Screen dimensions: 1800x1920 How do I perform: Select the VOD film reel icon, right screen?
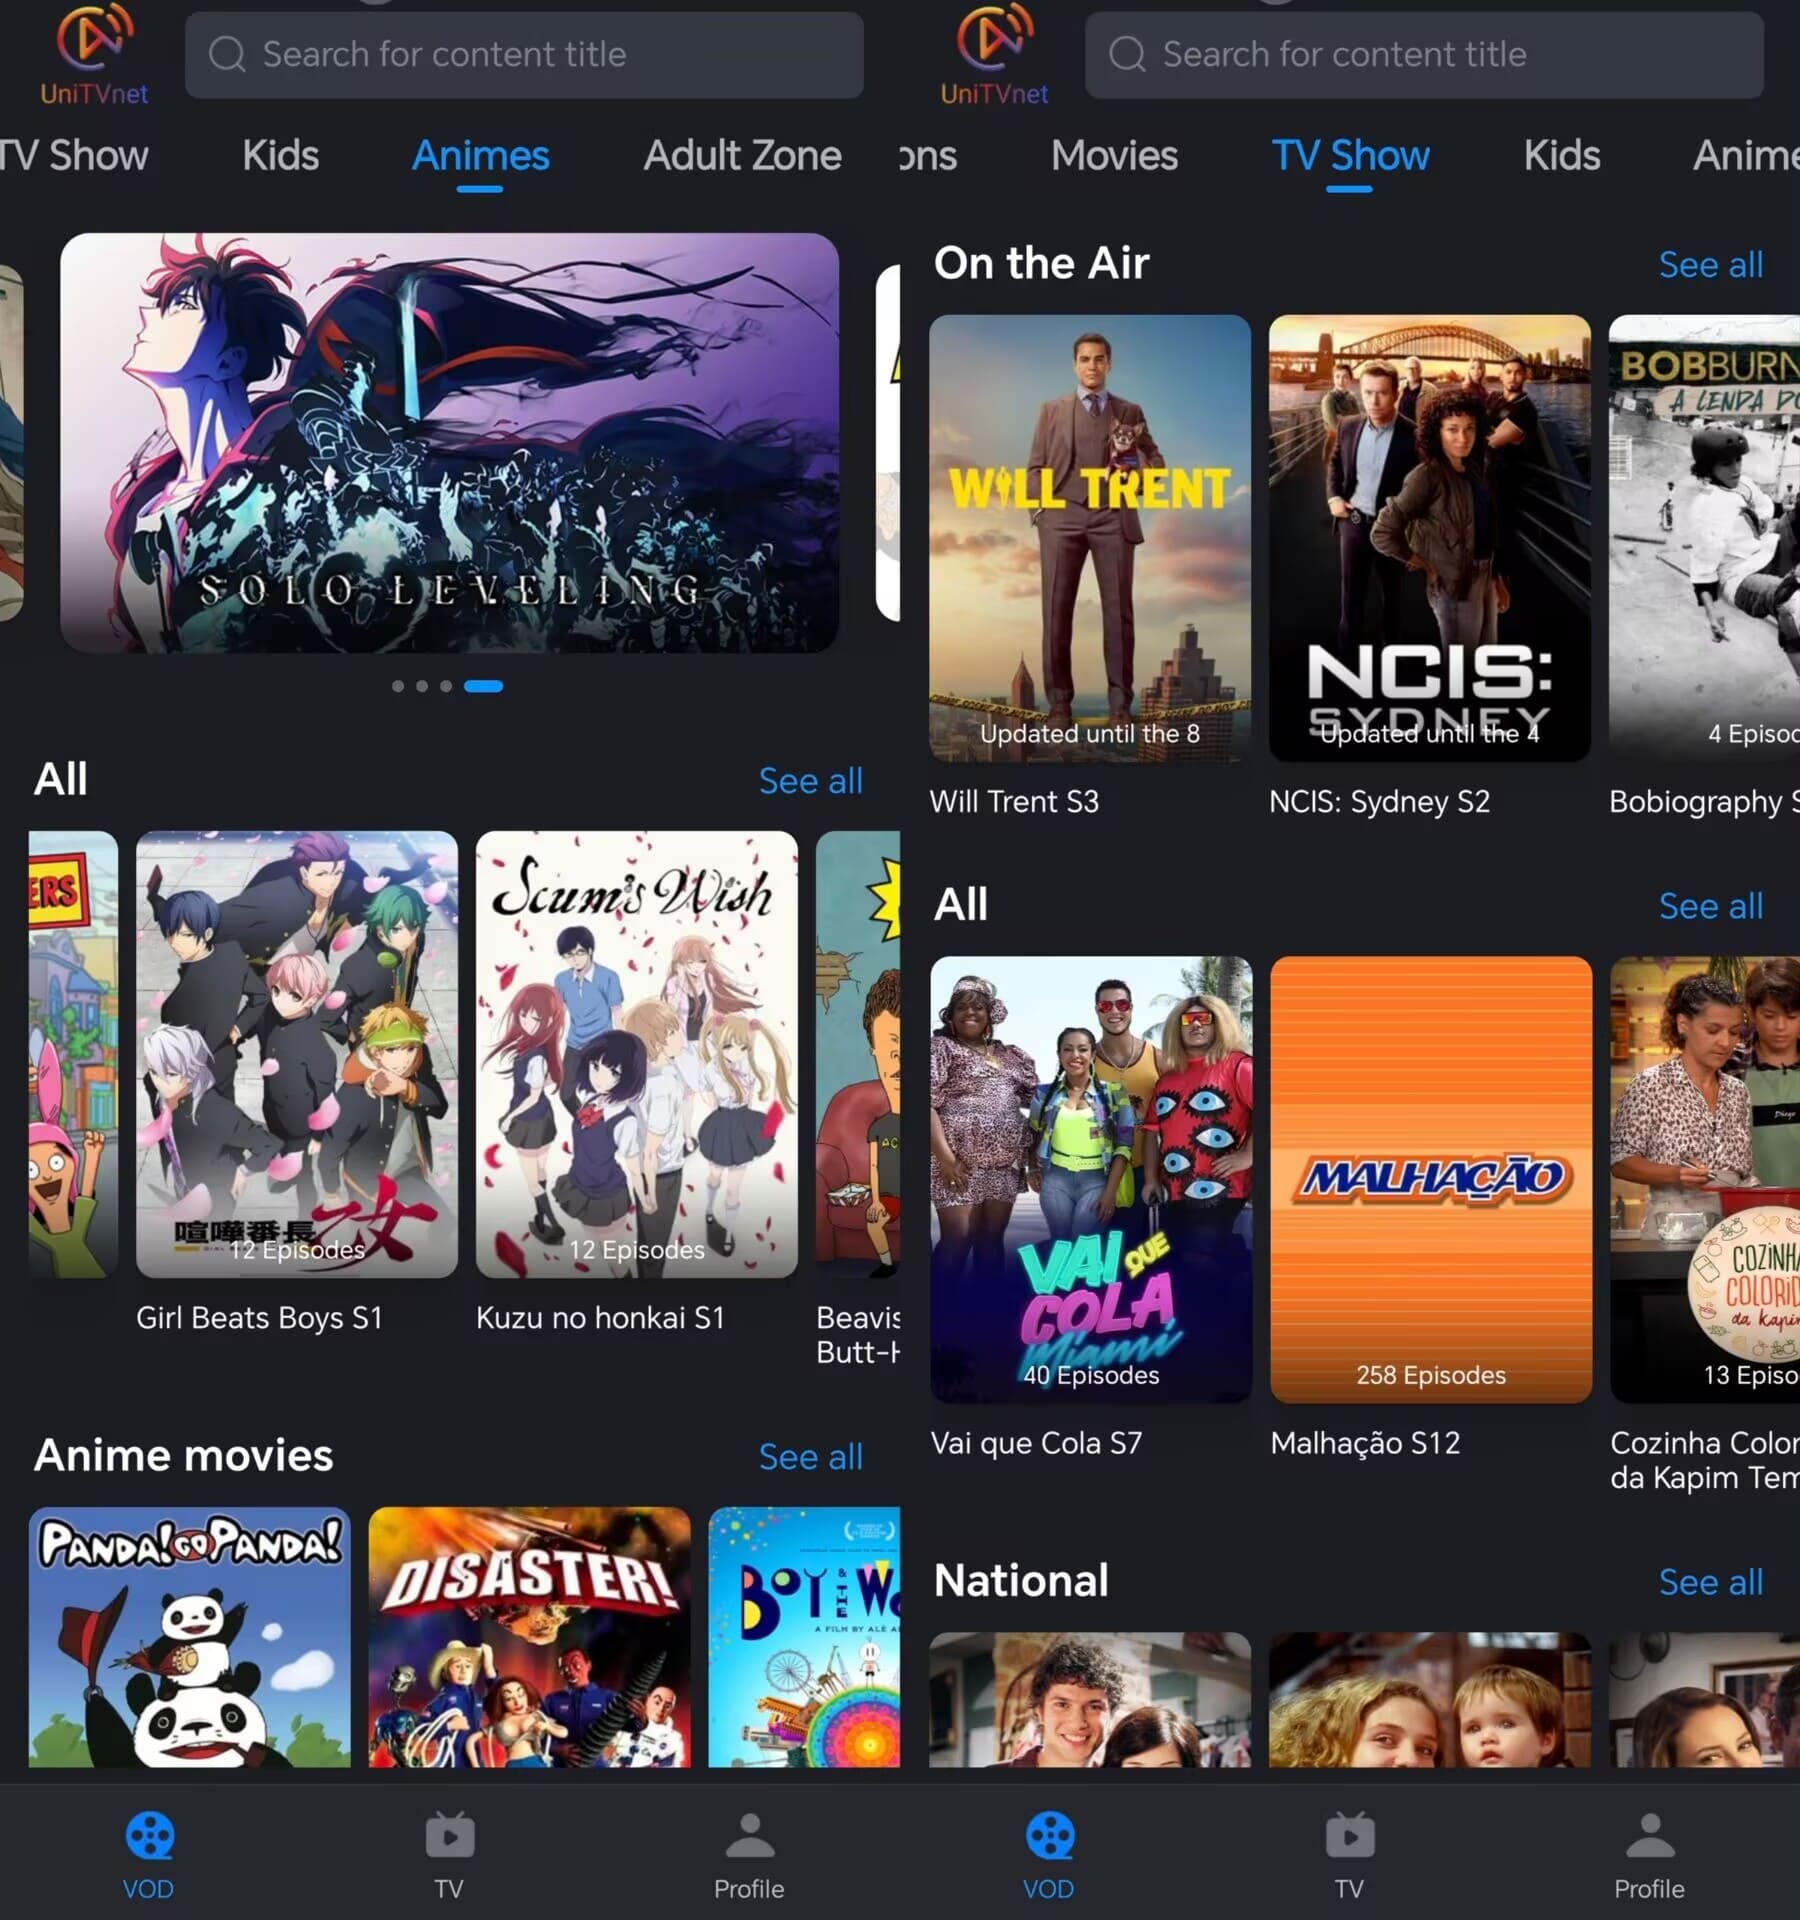1050,1836
